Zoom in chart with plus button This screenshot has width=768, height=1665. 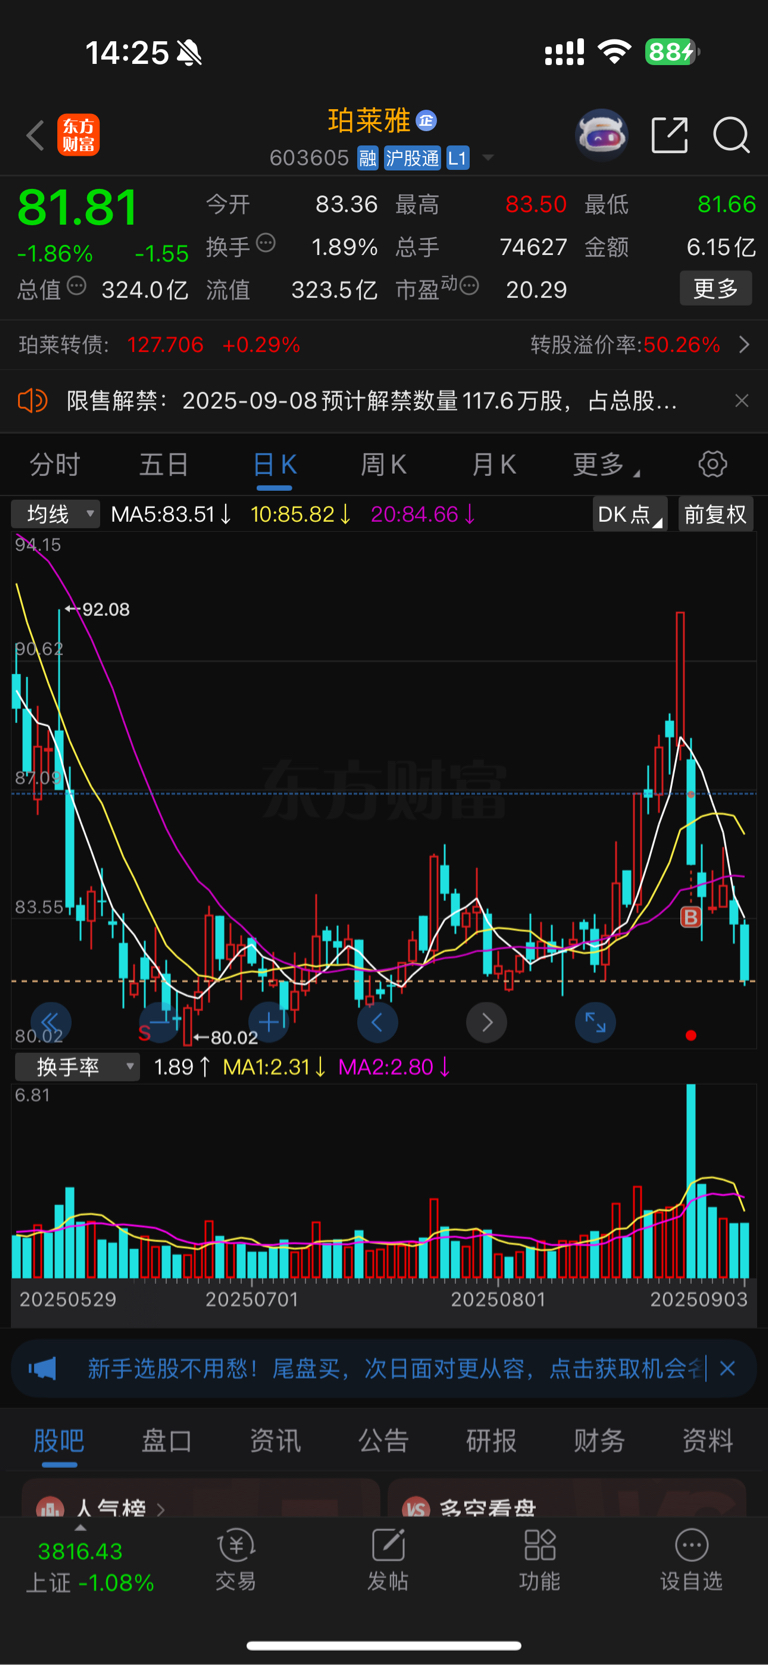[x=268, y=1022]
